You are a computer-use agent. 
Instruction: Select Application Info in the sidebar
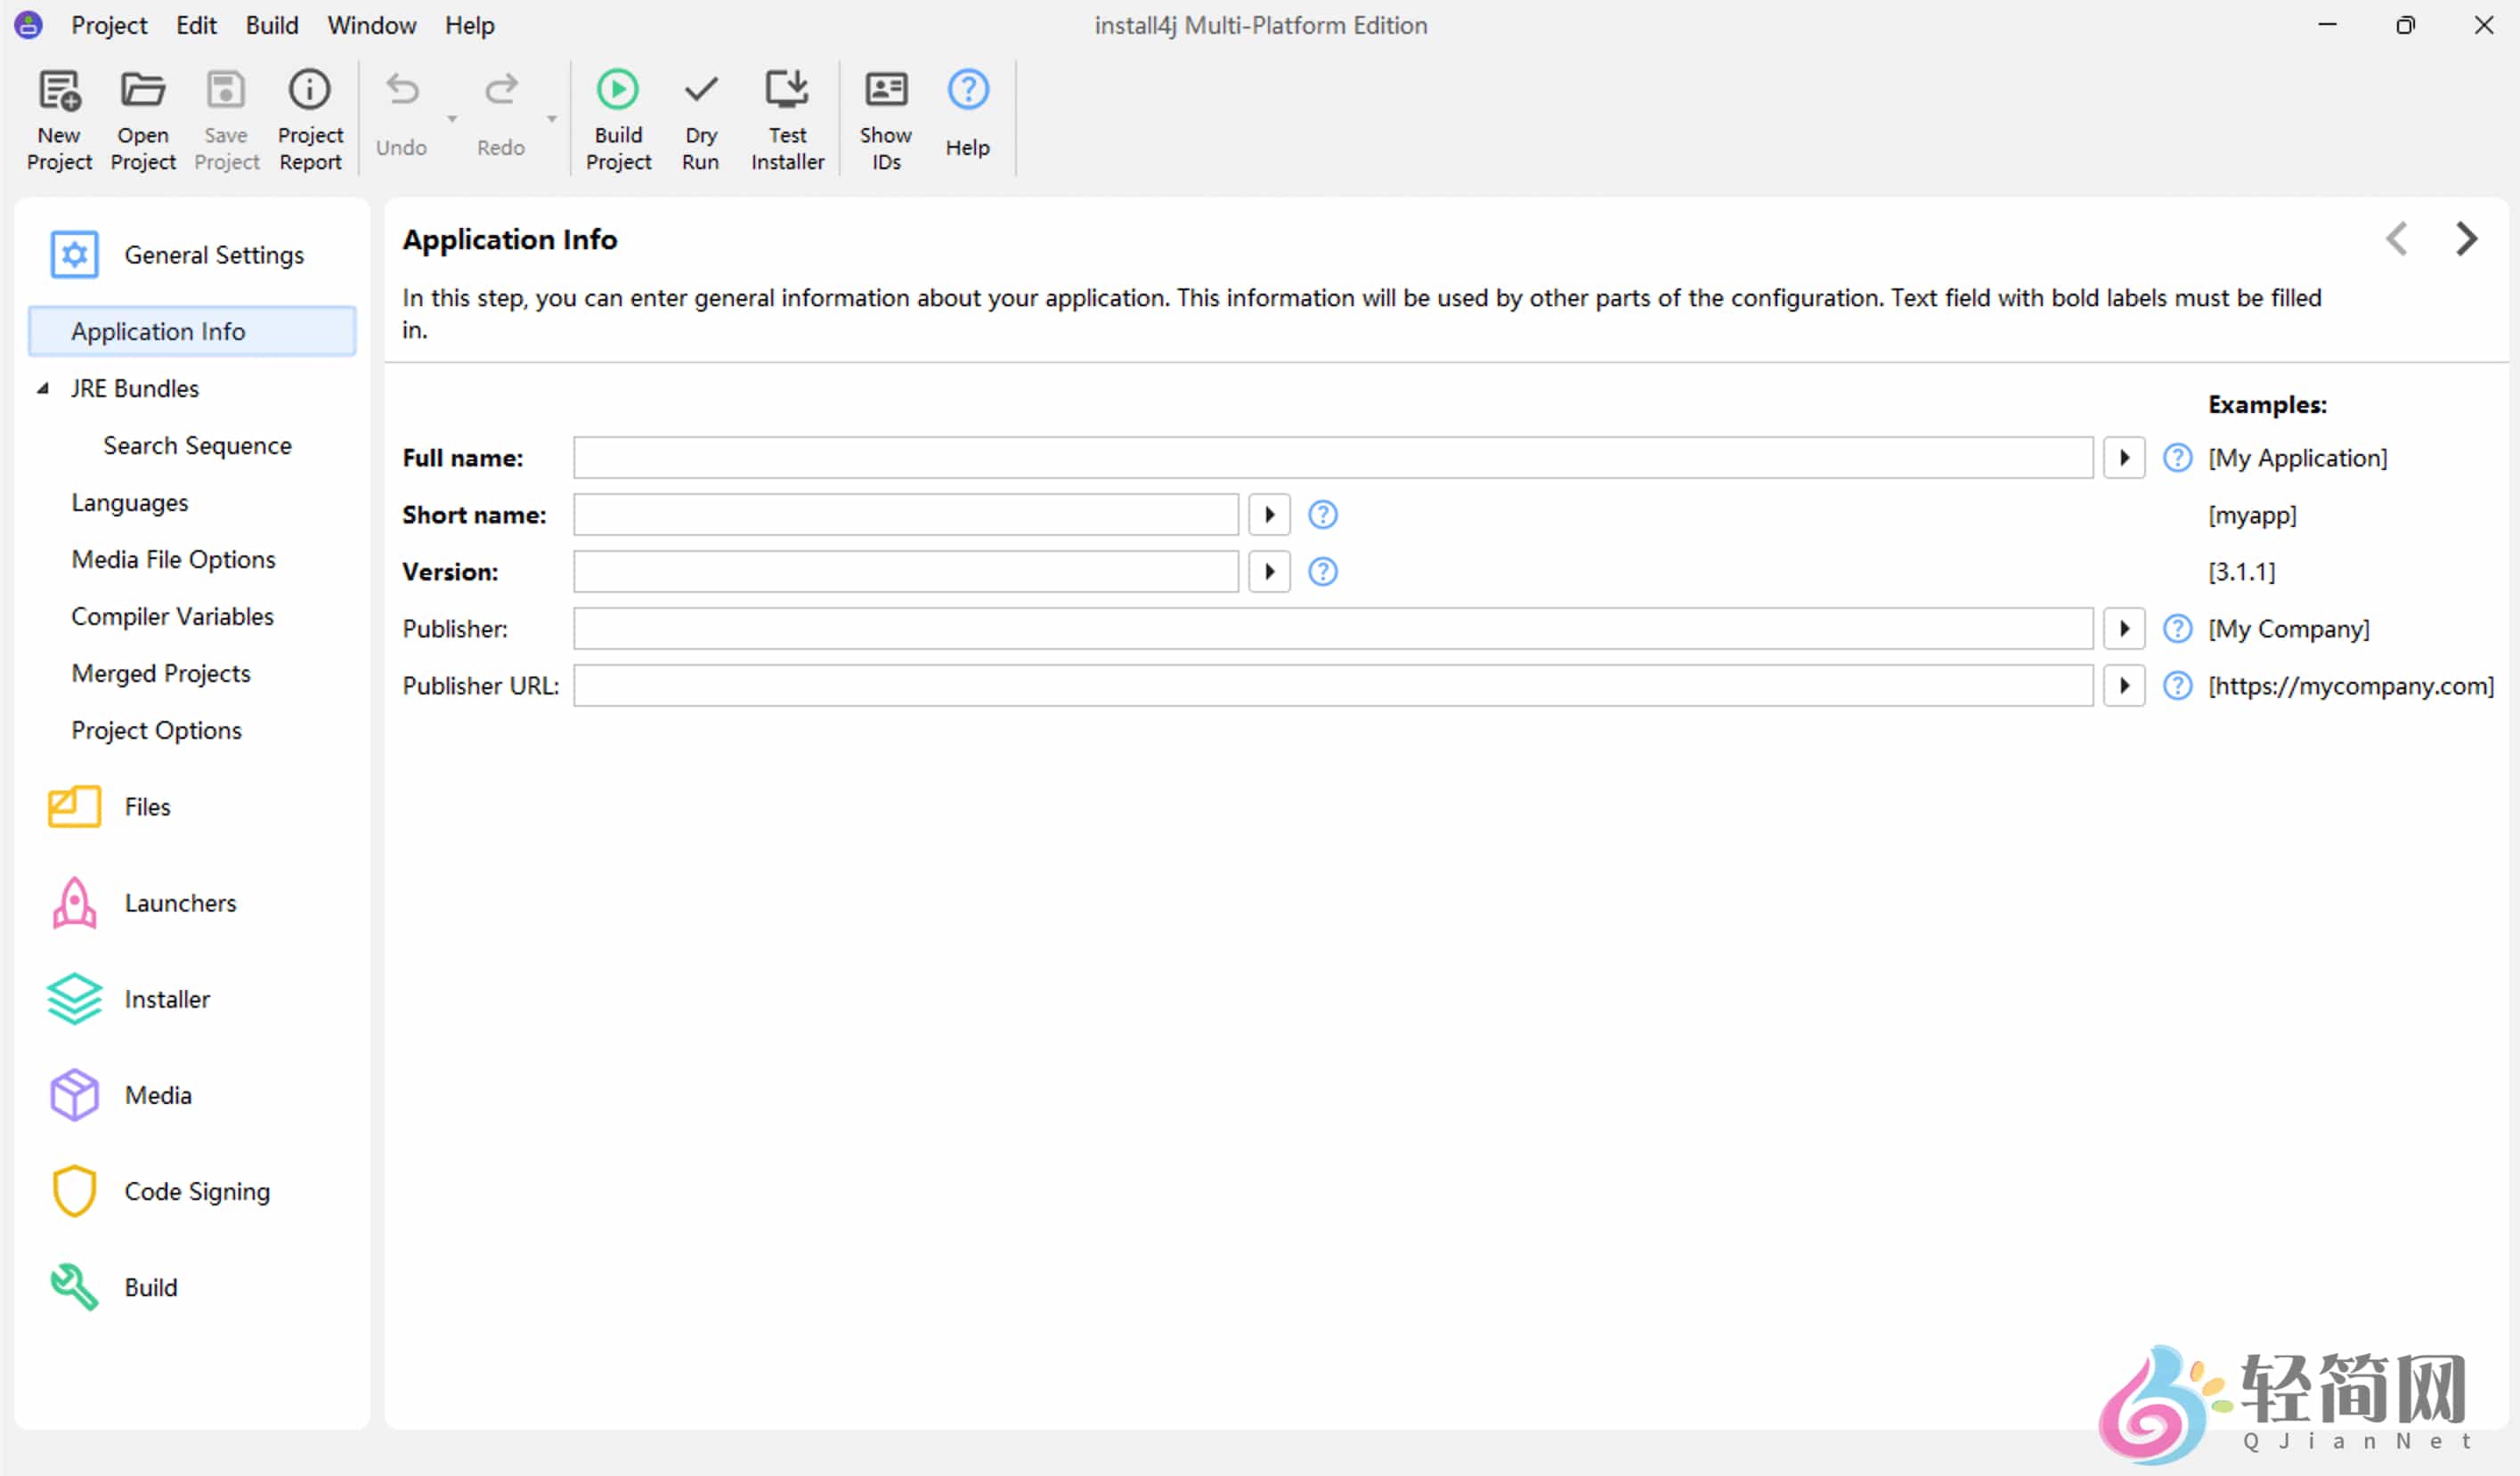(192, 331)
